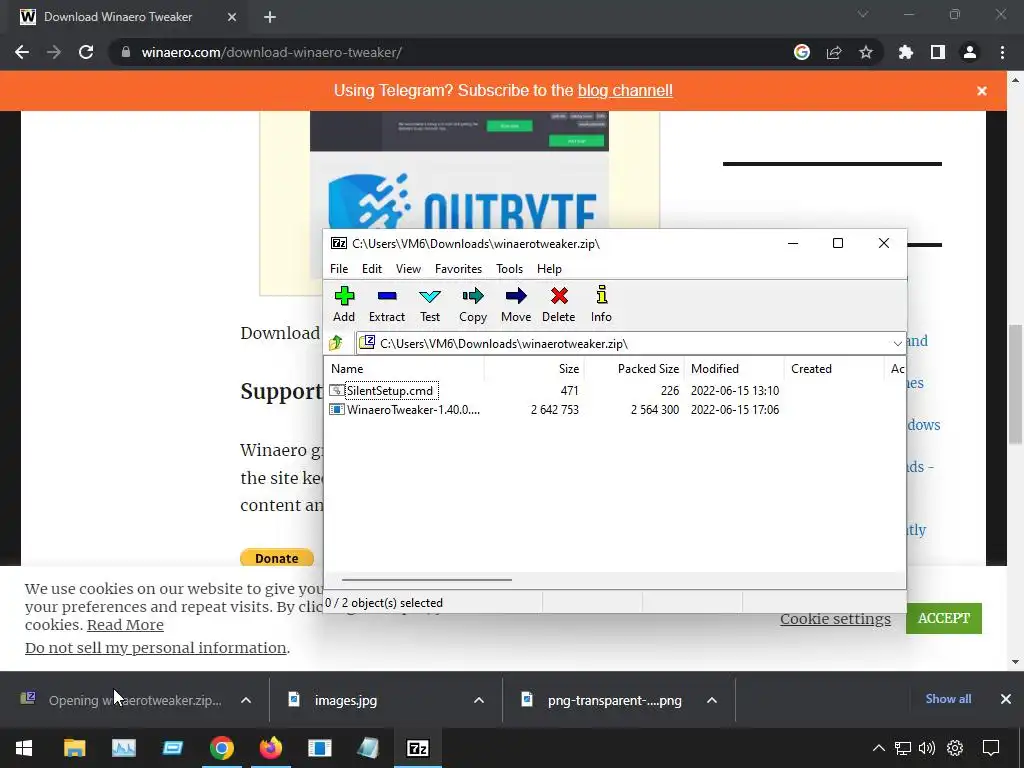Open the Windows notification center icon
This screenshot has width=1024, height=768.
click(991, 748)
